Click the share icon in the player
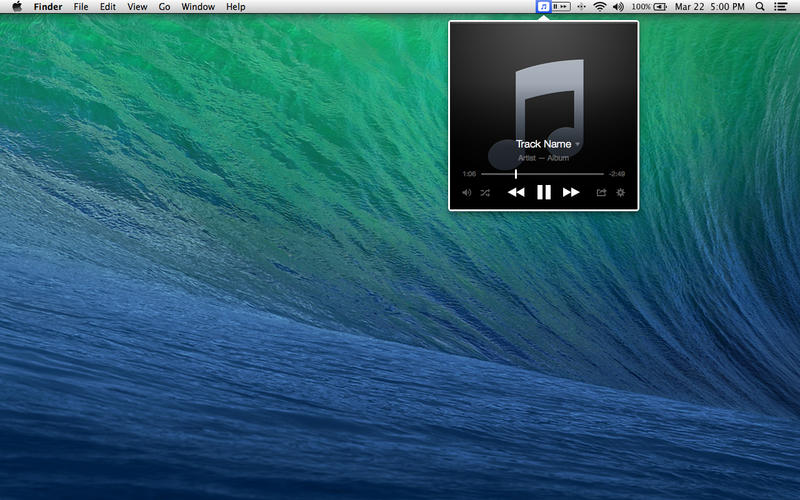This screenshot has height=500, width=800. (x=602, y=192)
